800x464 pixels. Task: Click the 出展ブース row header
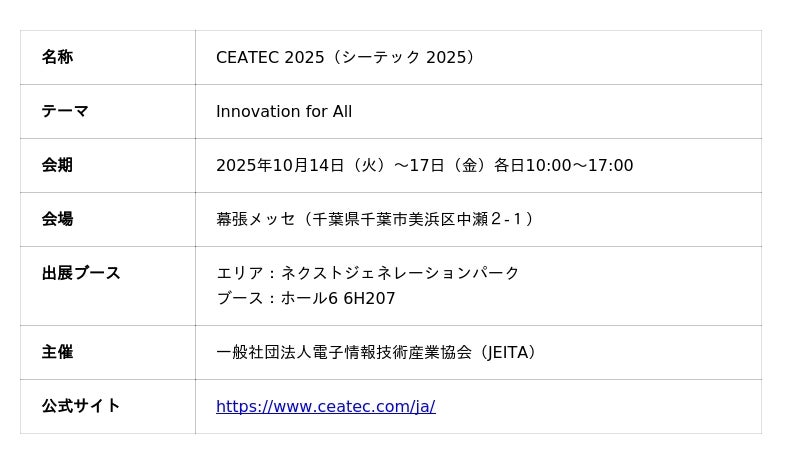click(x=81, y=273)
